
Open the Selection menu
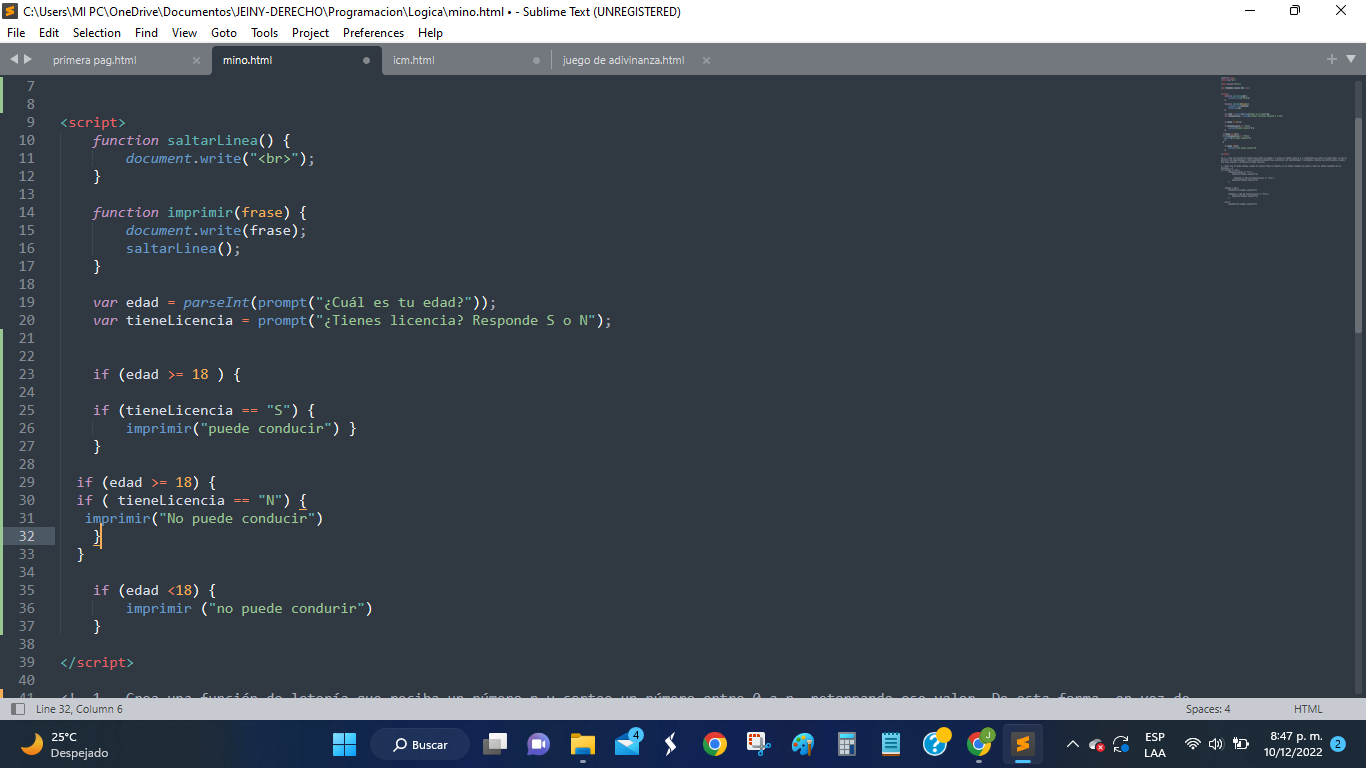point(97,33)
